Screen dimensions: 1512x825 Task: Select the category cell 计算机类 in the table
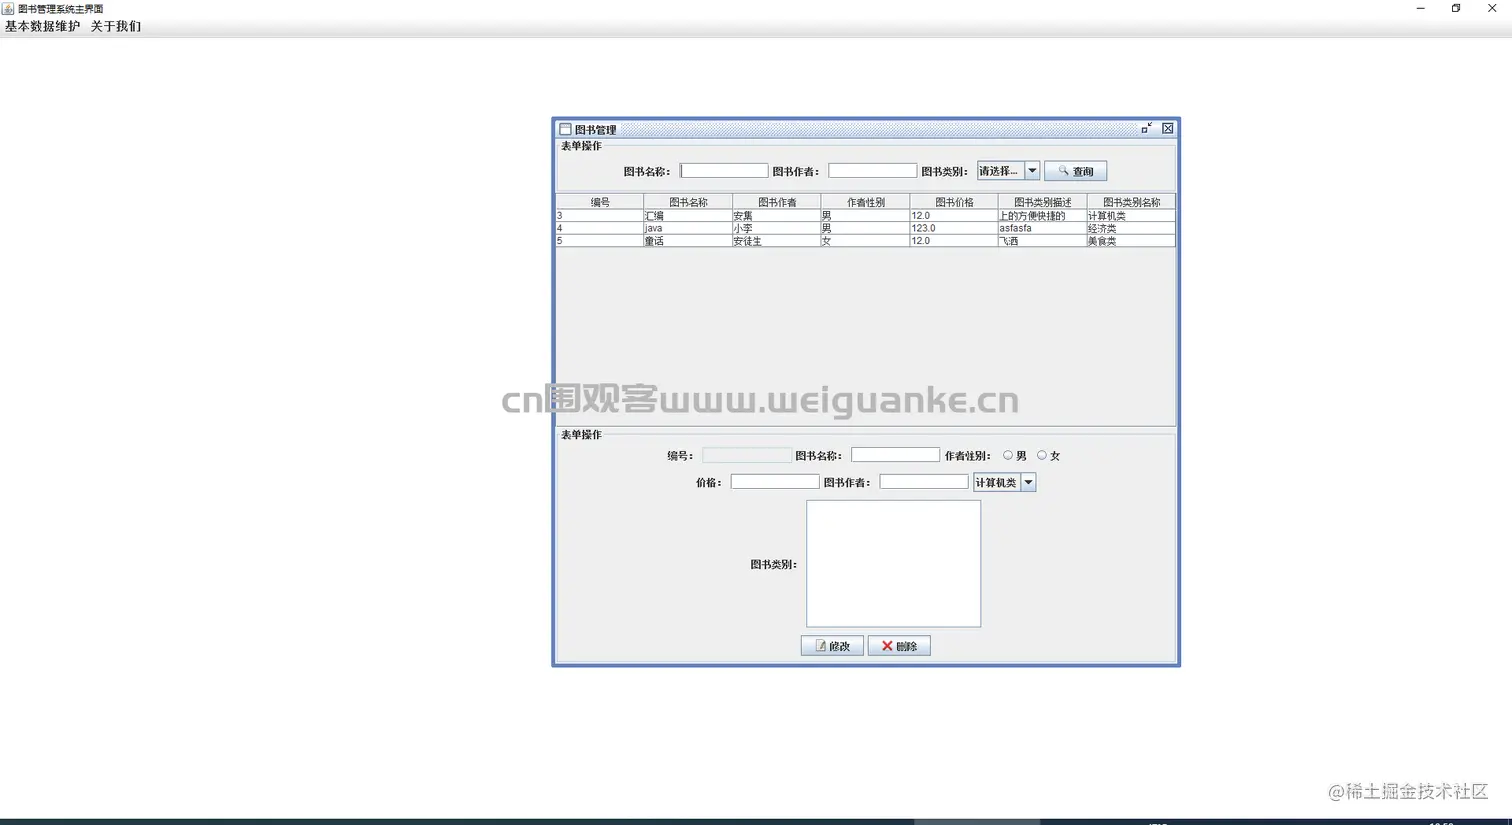(x=1131, y=215)
